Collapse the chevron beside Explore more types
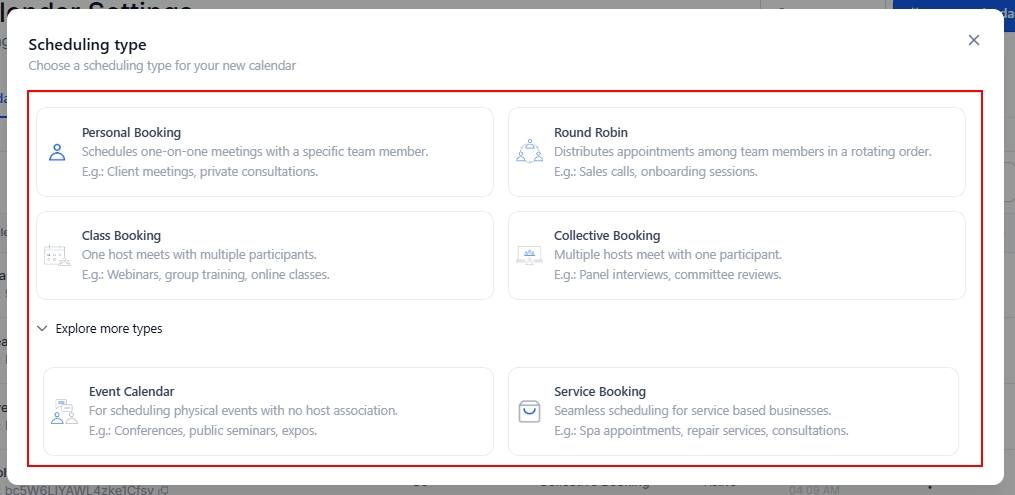 42,328
